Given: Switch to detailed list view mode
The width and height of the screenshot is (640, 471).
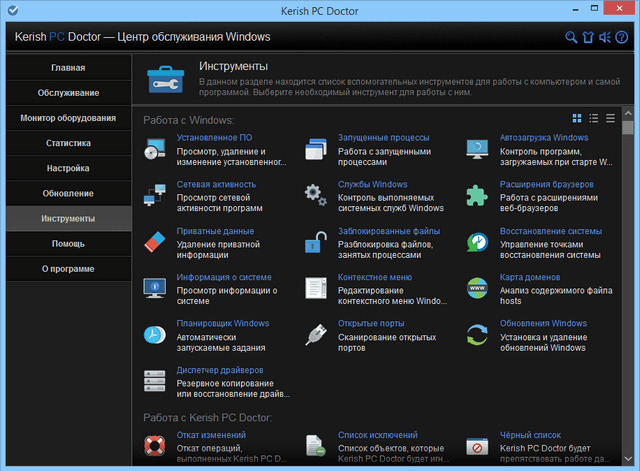Looking at the screenshot, I should tap(594, 119).
